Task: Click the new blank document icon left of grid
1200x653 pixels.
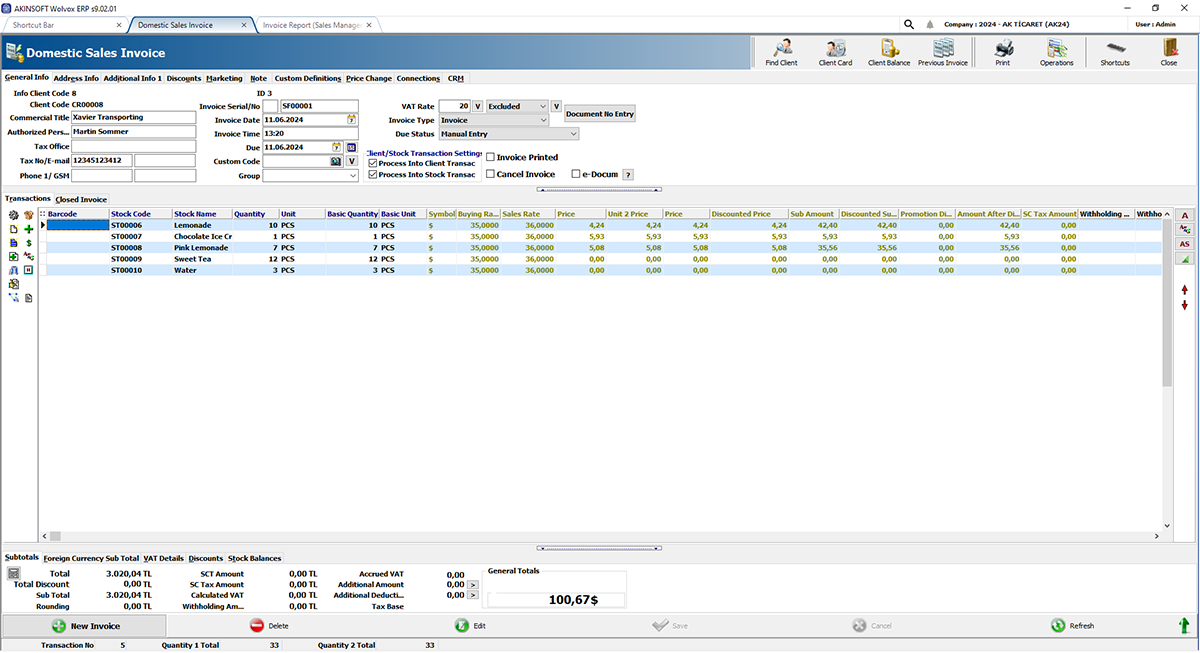Action: coord(13,229)
